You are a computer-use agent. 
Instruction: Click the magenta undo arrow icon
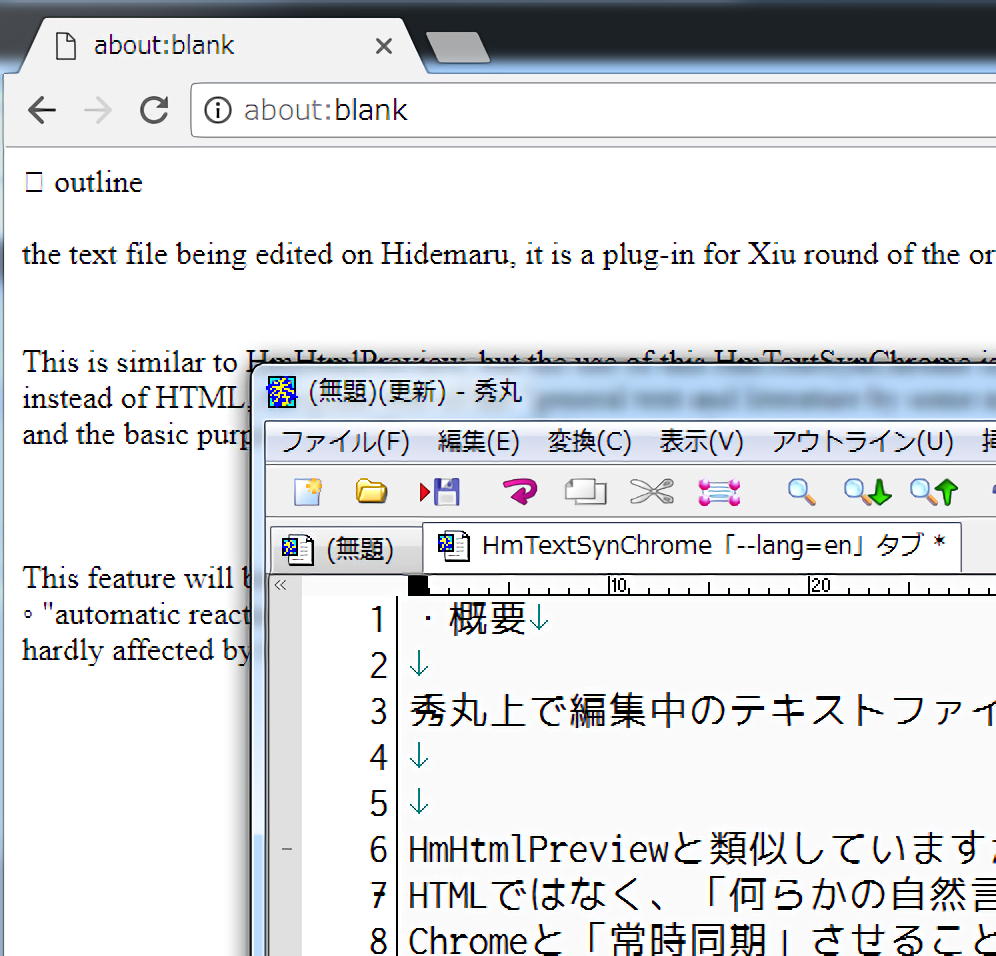coord(520,492)
